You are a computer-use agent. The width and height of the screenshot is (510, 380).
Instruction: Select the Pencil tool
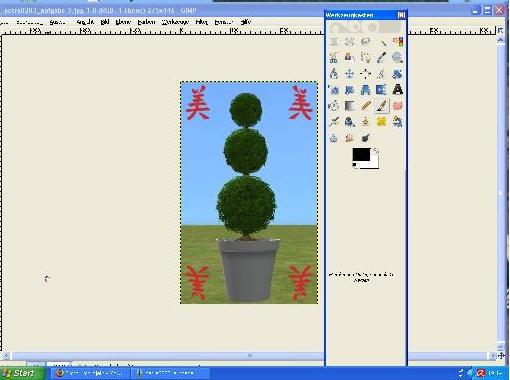point(365,106)
